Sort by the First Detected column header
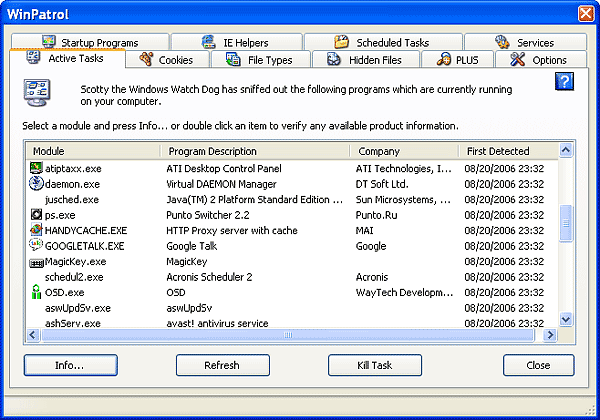This screenshot has width=600, height=420. click(x=508, y=151)
